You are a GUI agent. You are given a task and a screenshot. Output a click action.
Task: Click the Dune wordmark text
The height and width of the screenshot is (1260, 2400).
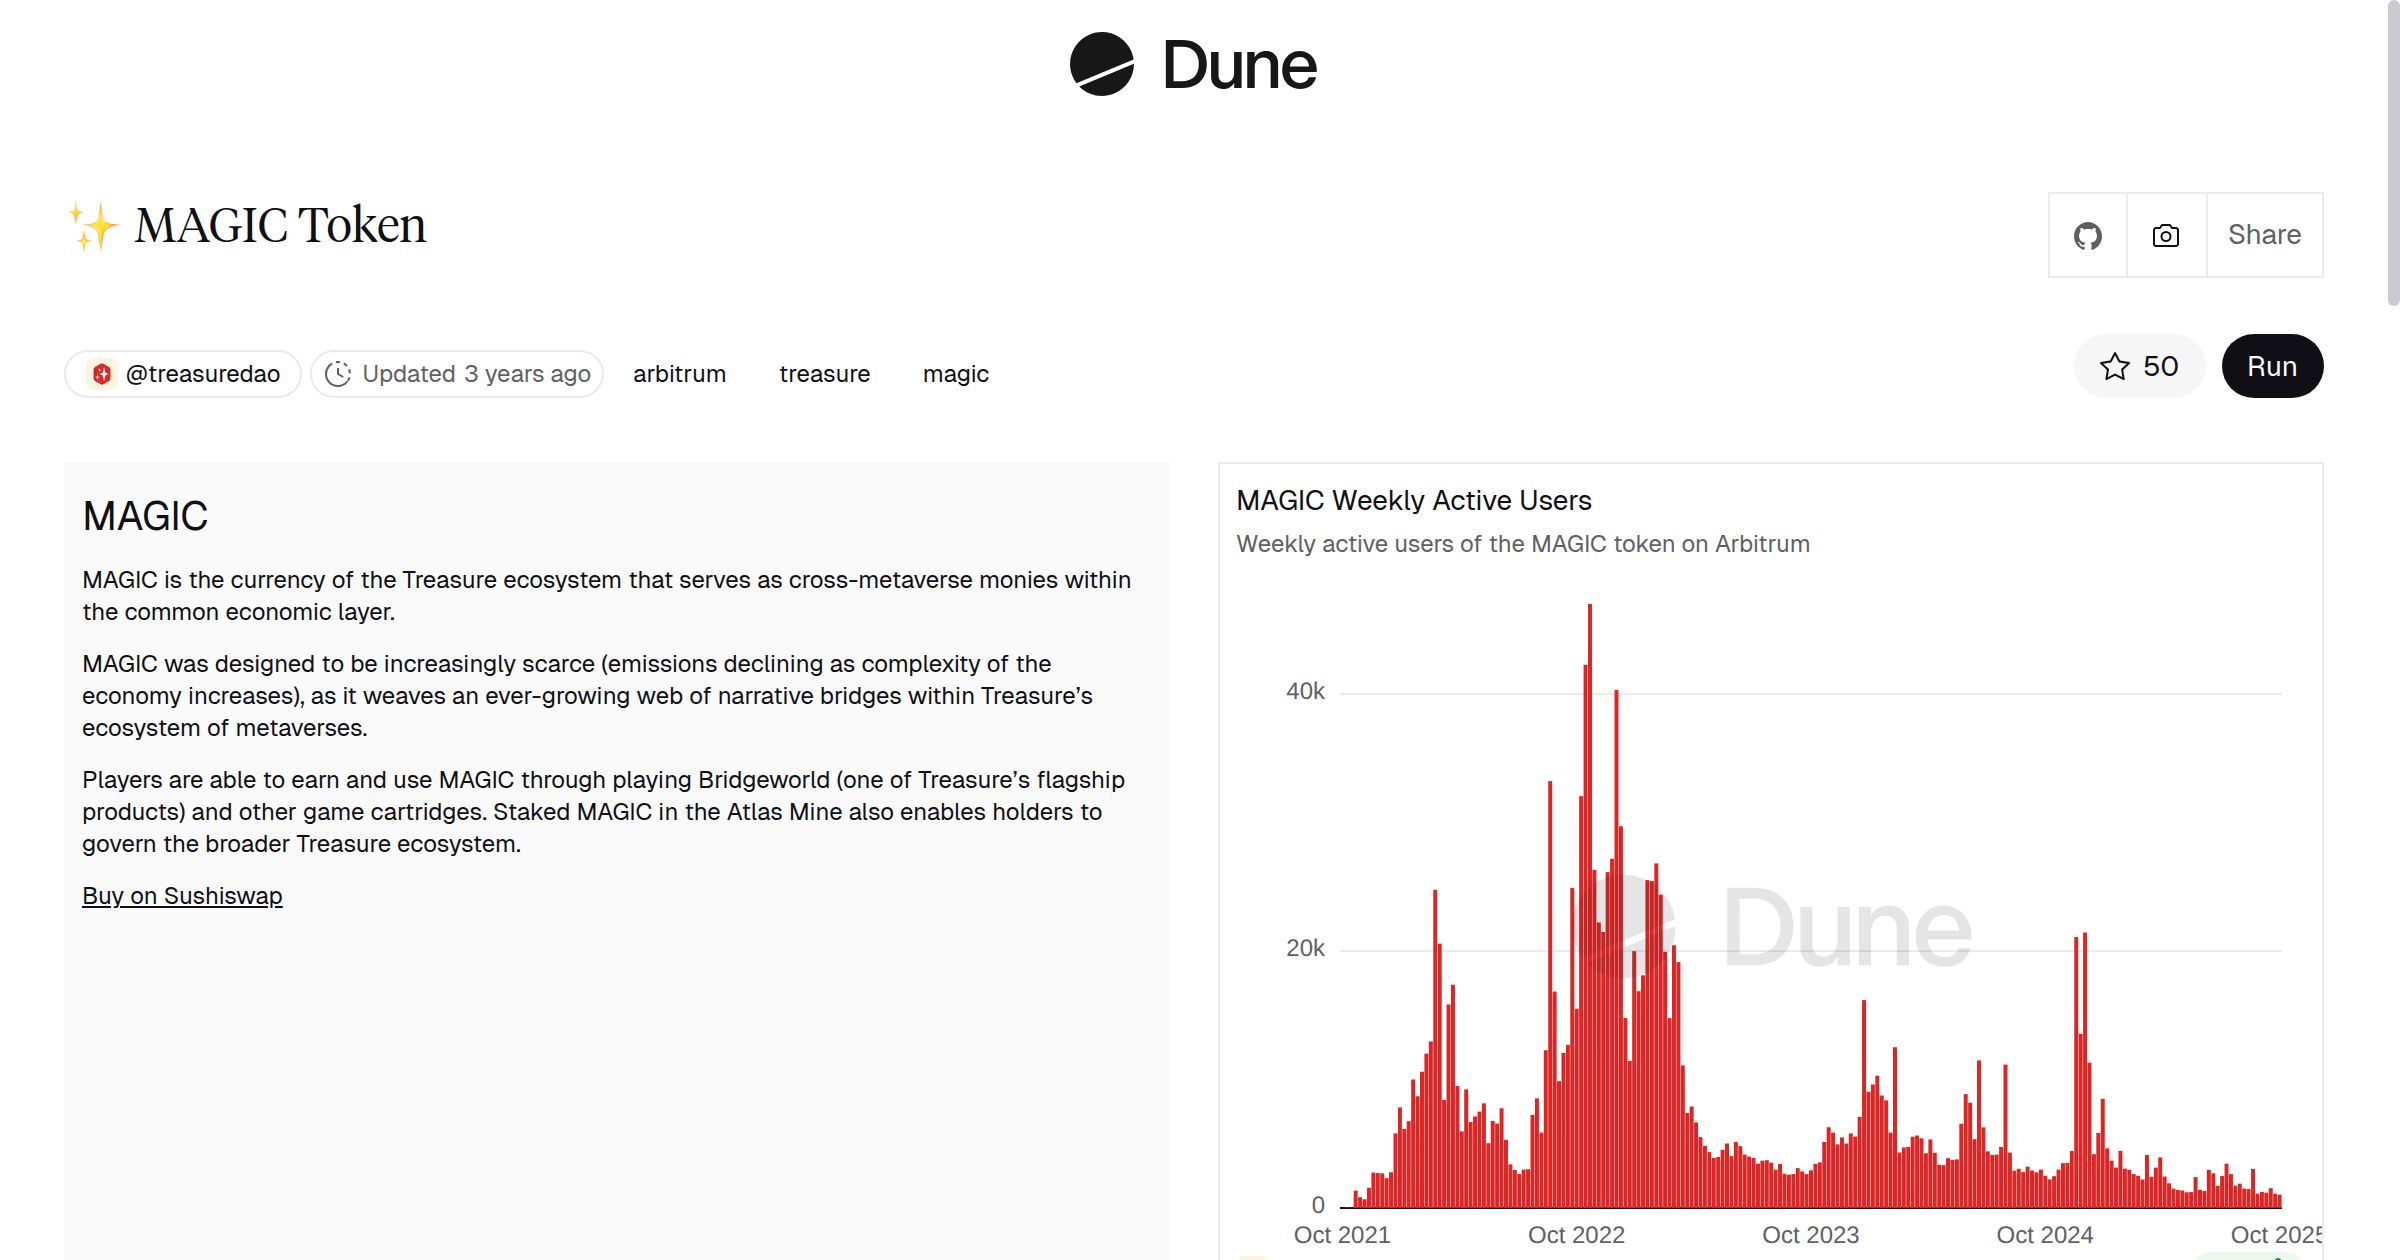coord(1239,66)
